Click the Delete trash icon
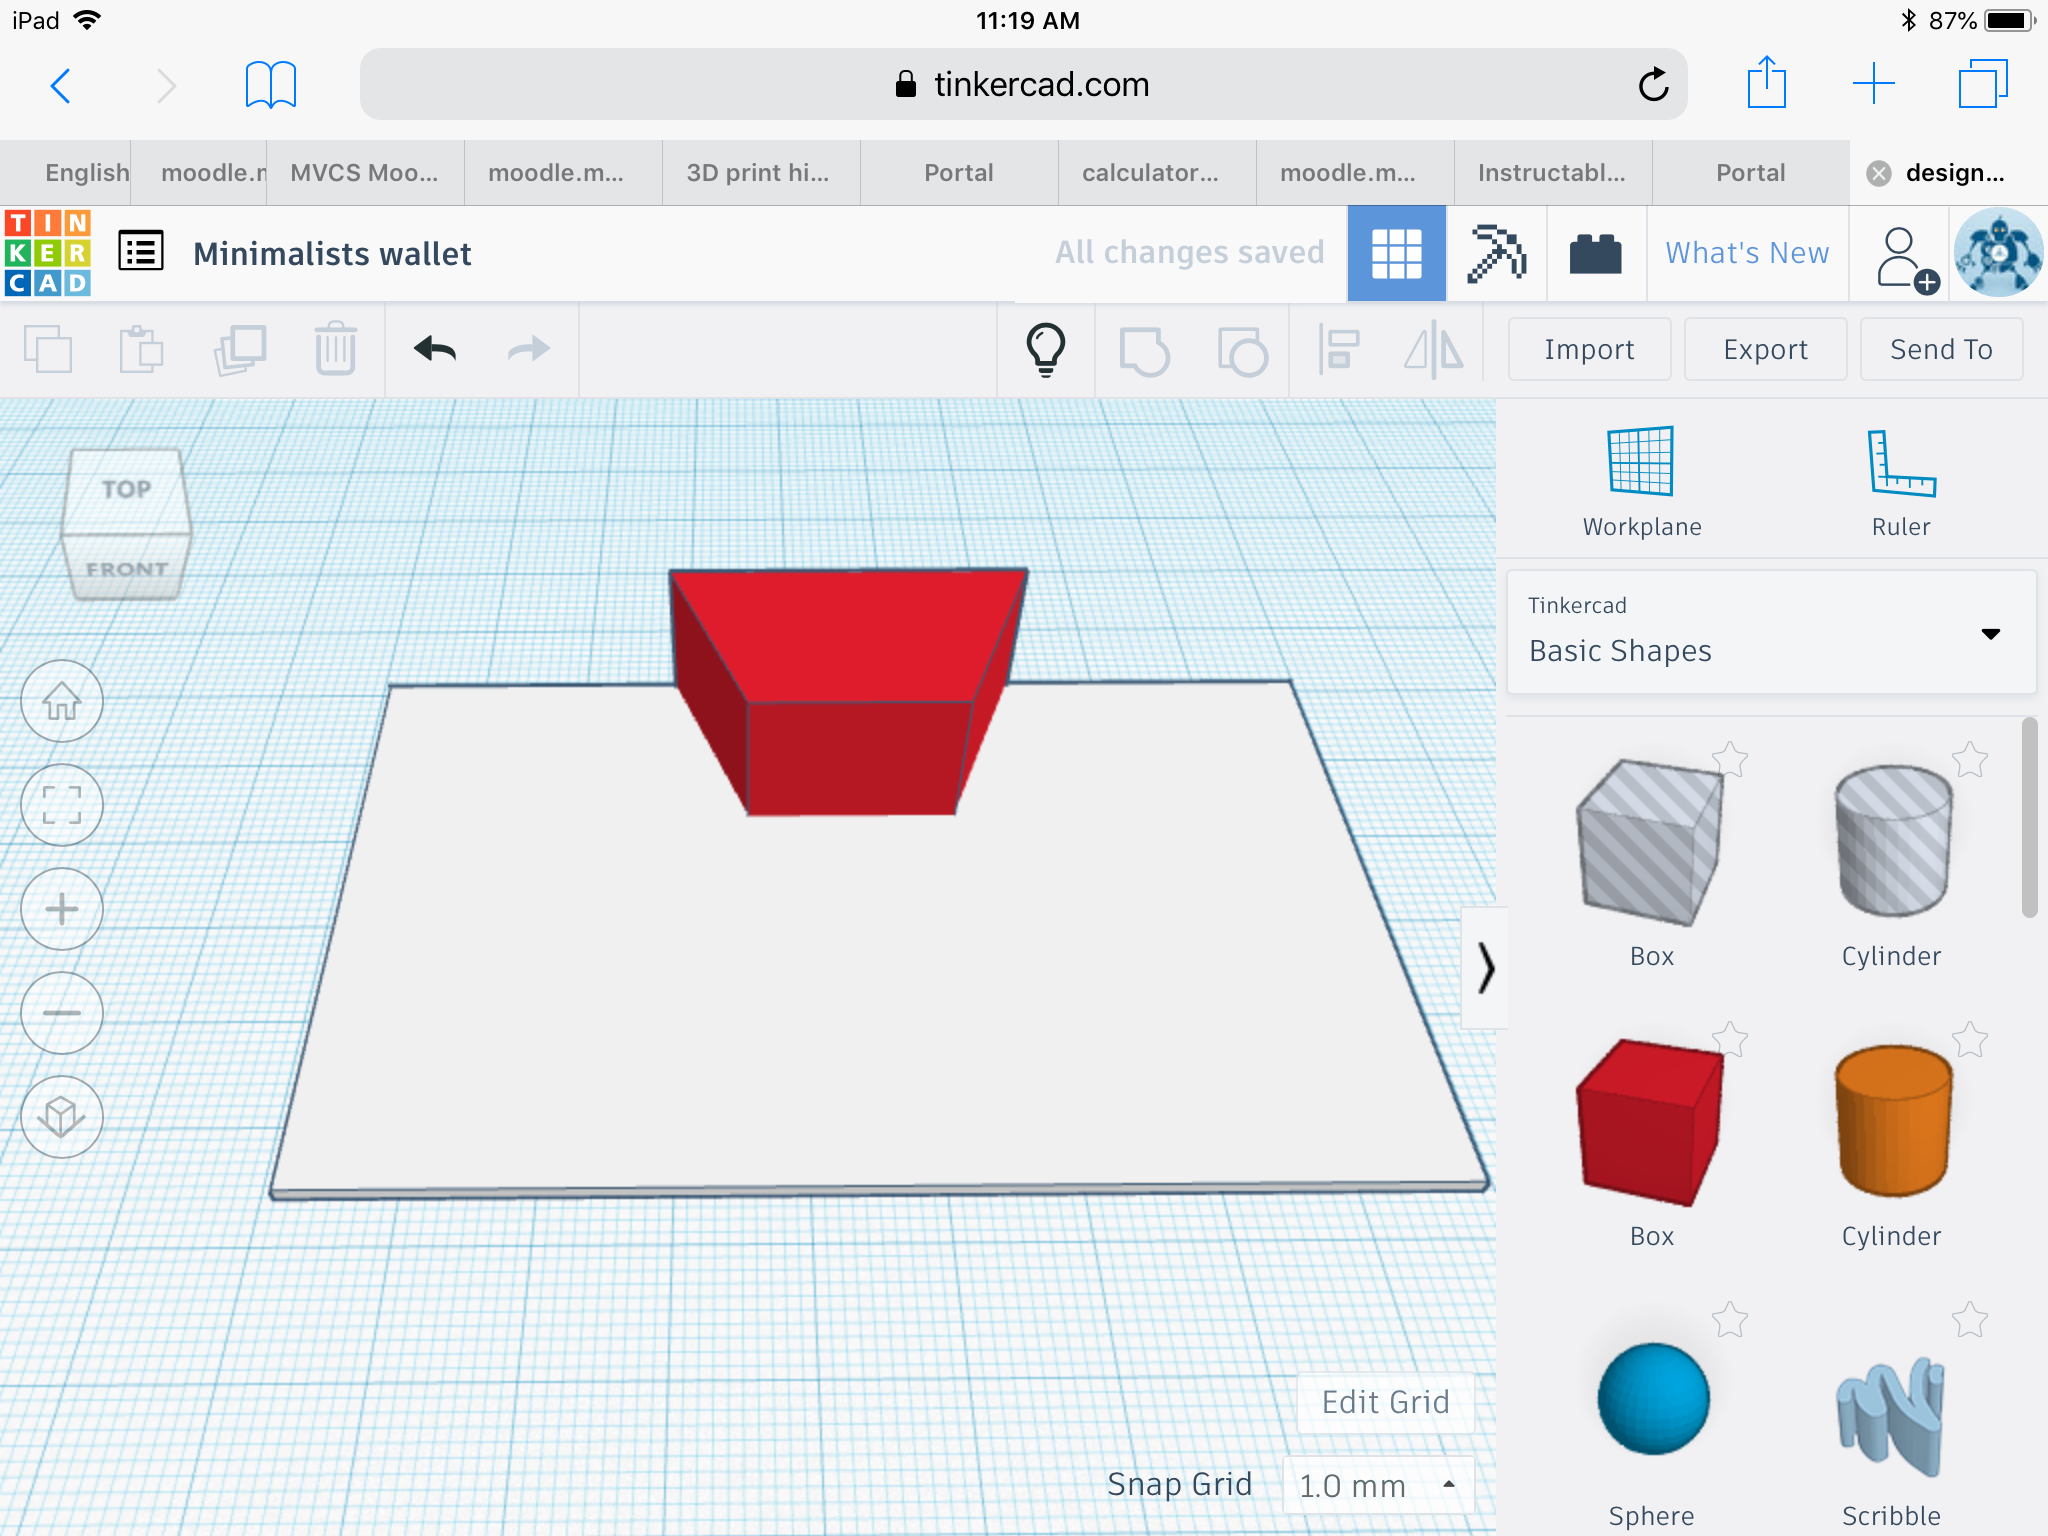 pos(336,348)
